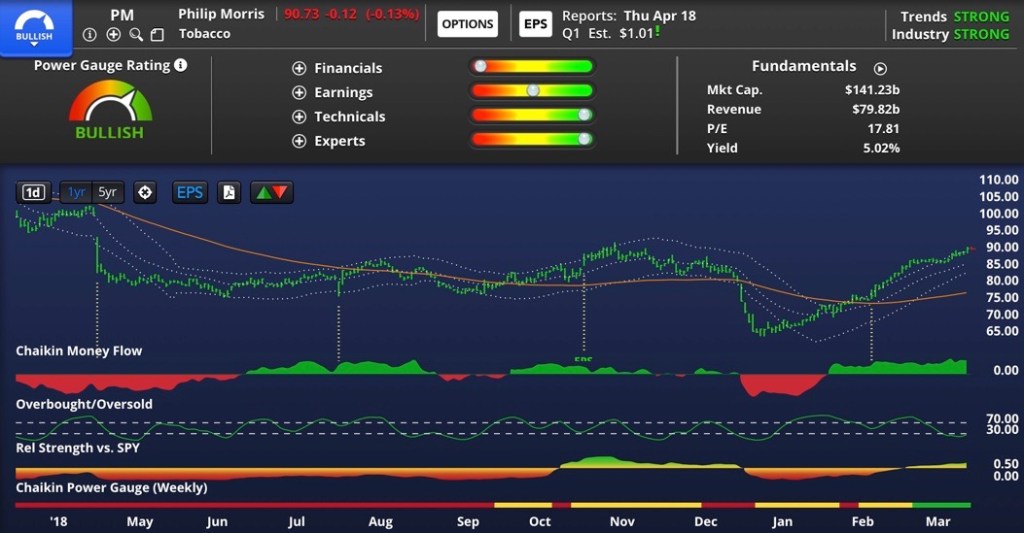Click the Fundamentals play arrow icon
The width and height of the screenshot is (1024, 533).
[880, 69]
